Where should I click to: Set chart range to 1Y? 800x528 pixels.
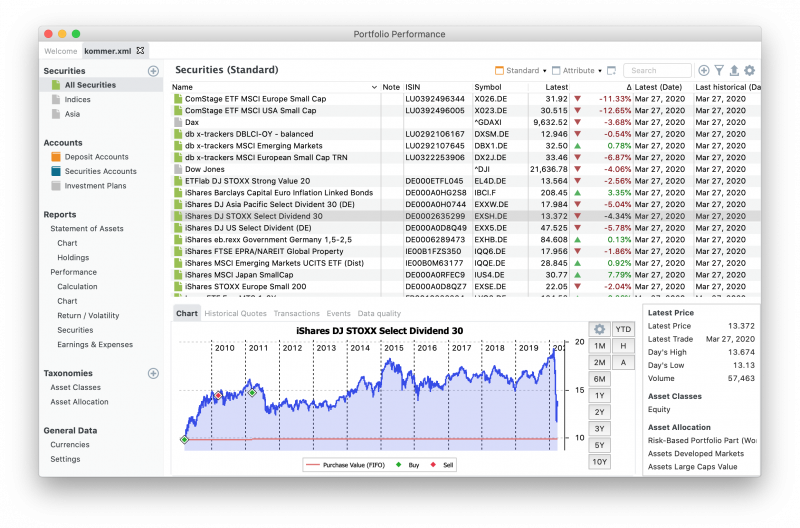click(x=599, y=396)
